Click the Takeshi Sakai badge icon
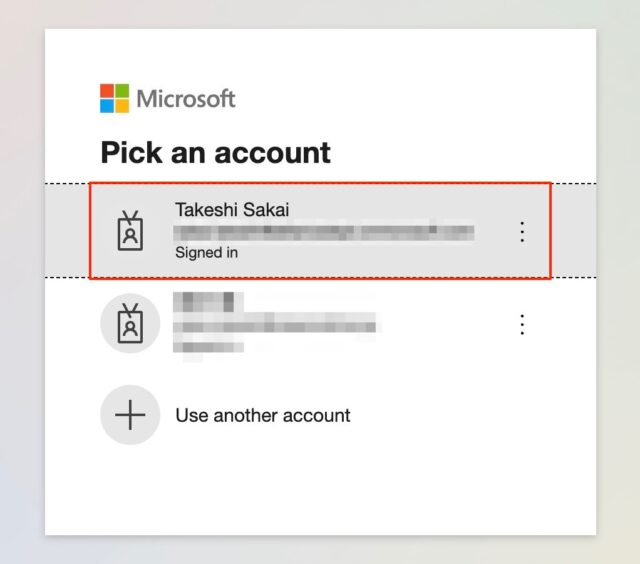 click(x=130, y=231)
